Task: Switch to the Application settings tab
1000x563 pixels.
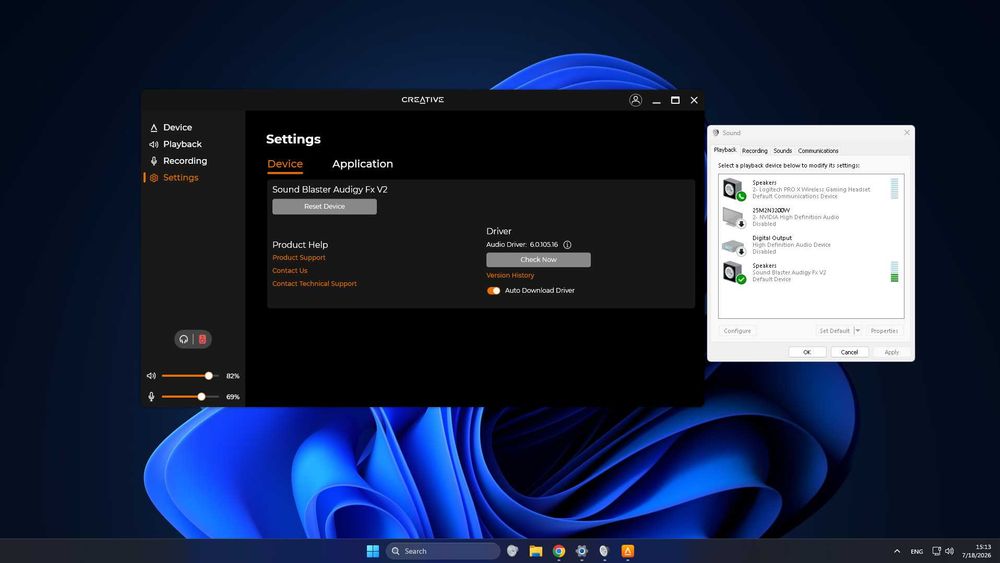Action: tap(362, 164)
